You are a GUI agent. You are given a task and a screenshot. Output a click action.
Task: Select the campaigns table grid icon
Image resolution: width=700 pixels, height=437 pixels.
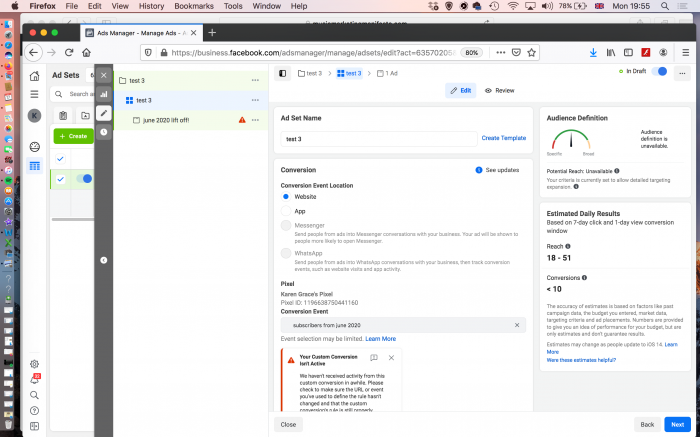[x=34, y=166]
